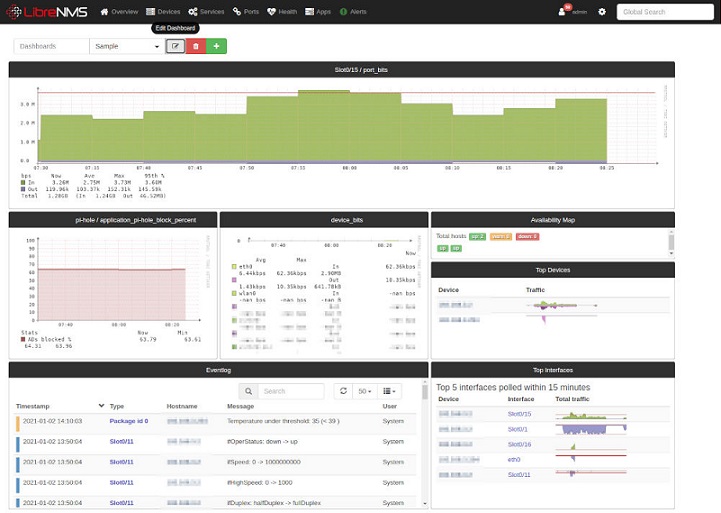
Task: Click the Global Search input field
Action: pyautogui.click(x=664, y=12)
